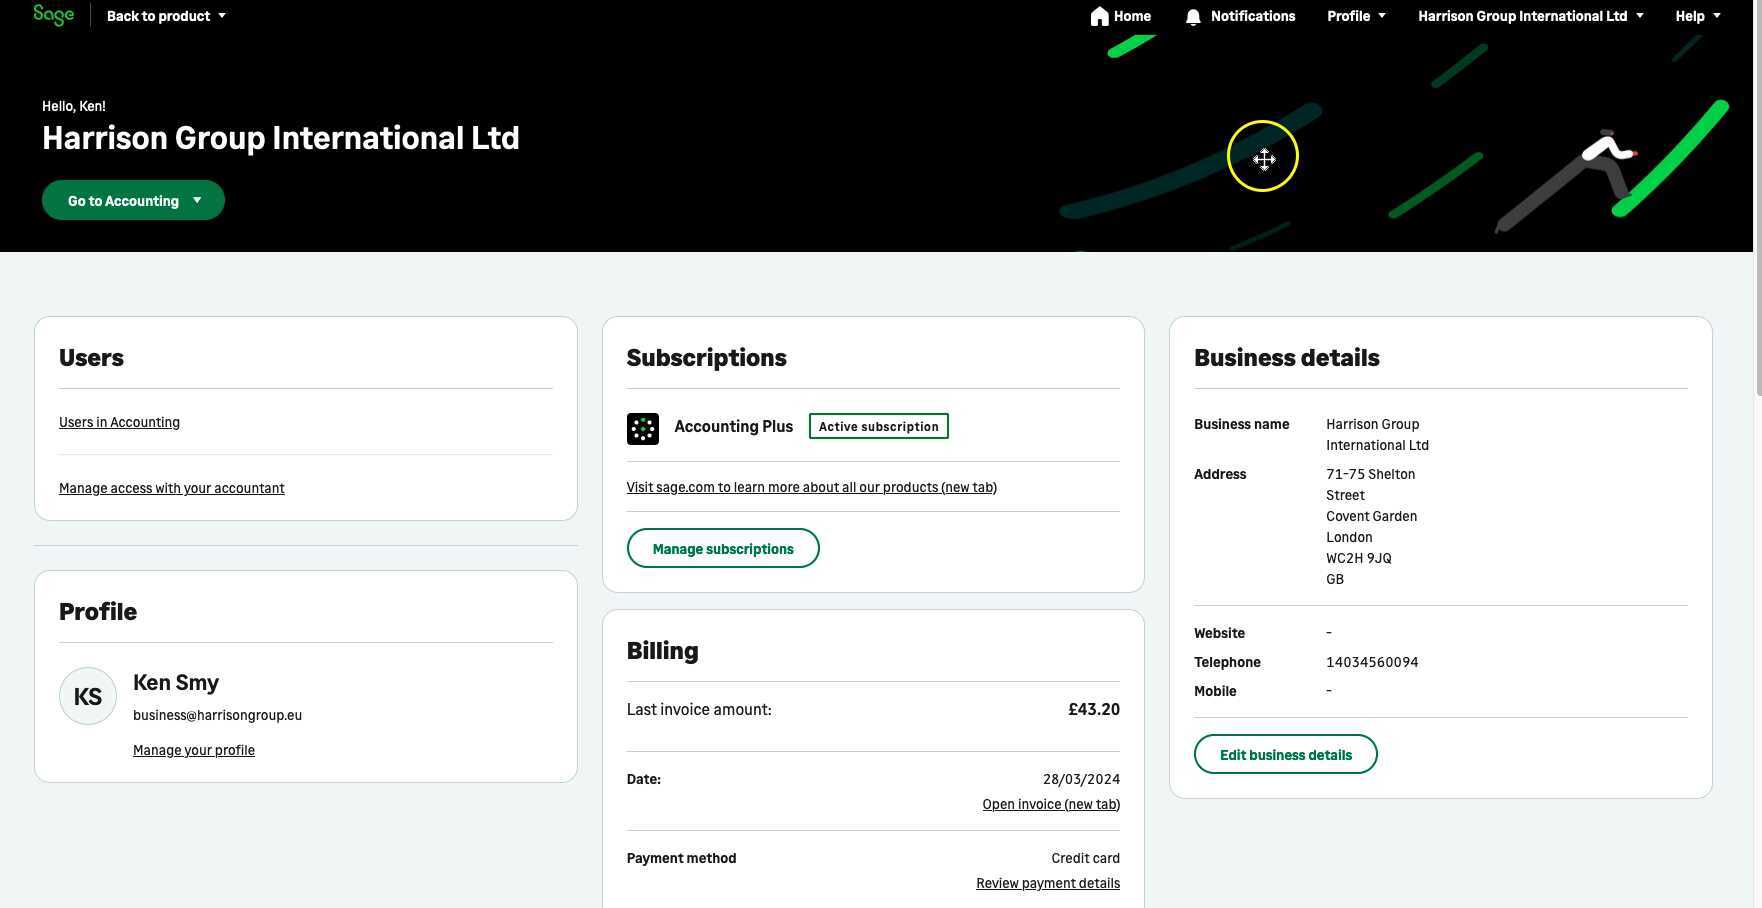The height and width of the screenshot is (908, 1762).
Task: Click the Accounting Plus product icon
Action: (x=643, y=429)
